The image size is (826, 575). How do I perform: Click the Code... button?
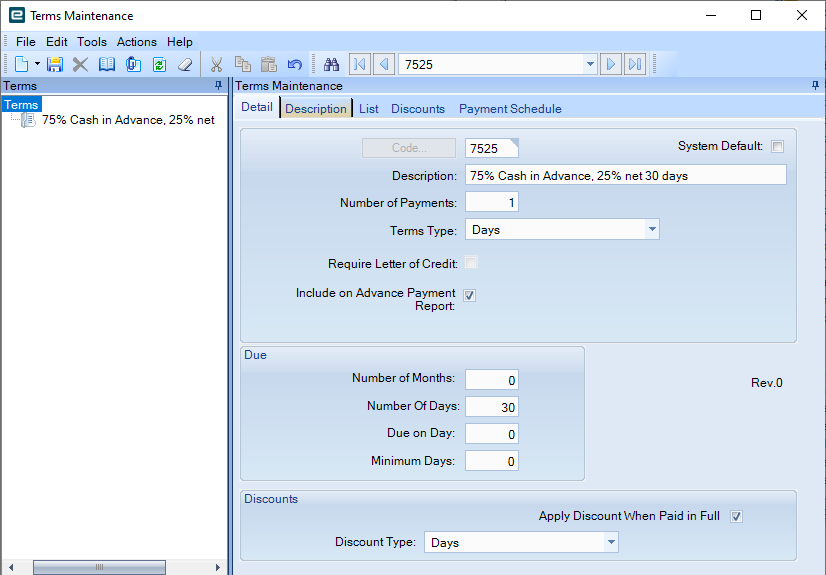(x=409, y=148)
